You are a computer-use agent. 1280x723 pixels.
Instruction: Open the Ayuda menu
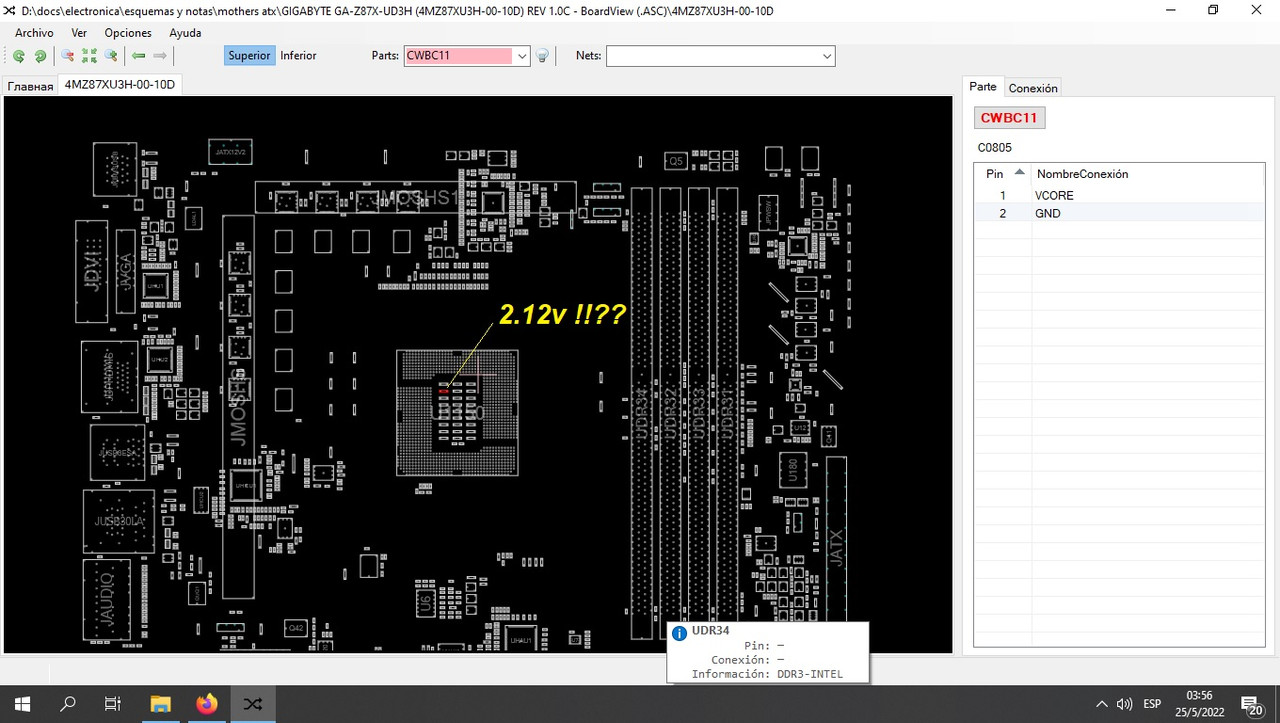(185, 33)
